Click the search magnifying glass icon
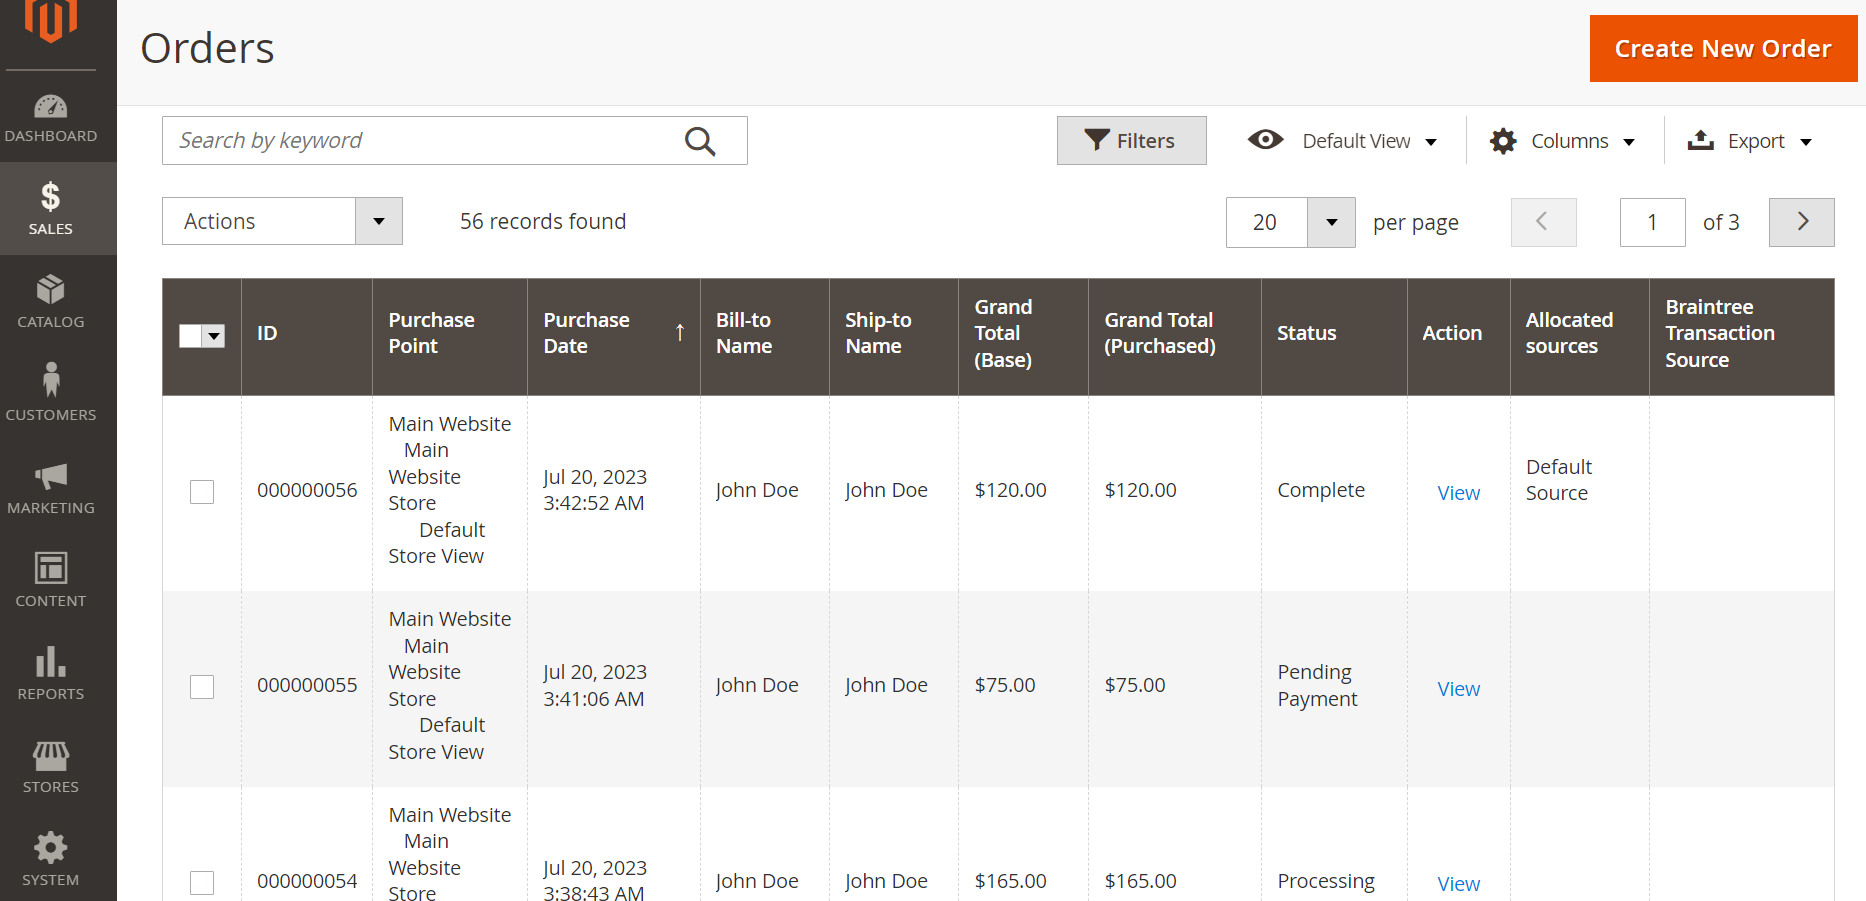The width and height of the screenshot is (1866, 901). pos(700,141)
